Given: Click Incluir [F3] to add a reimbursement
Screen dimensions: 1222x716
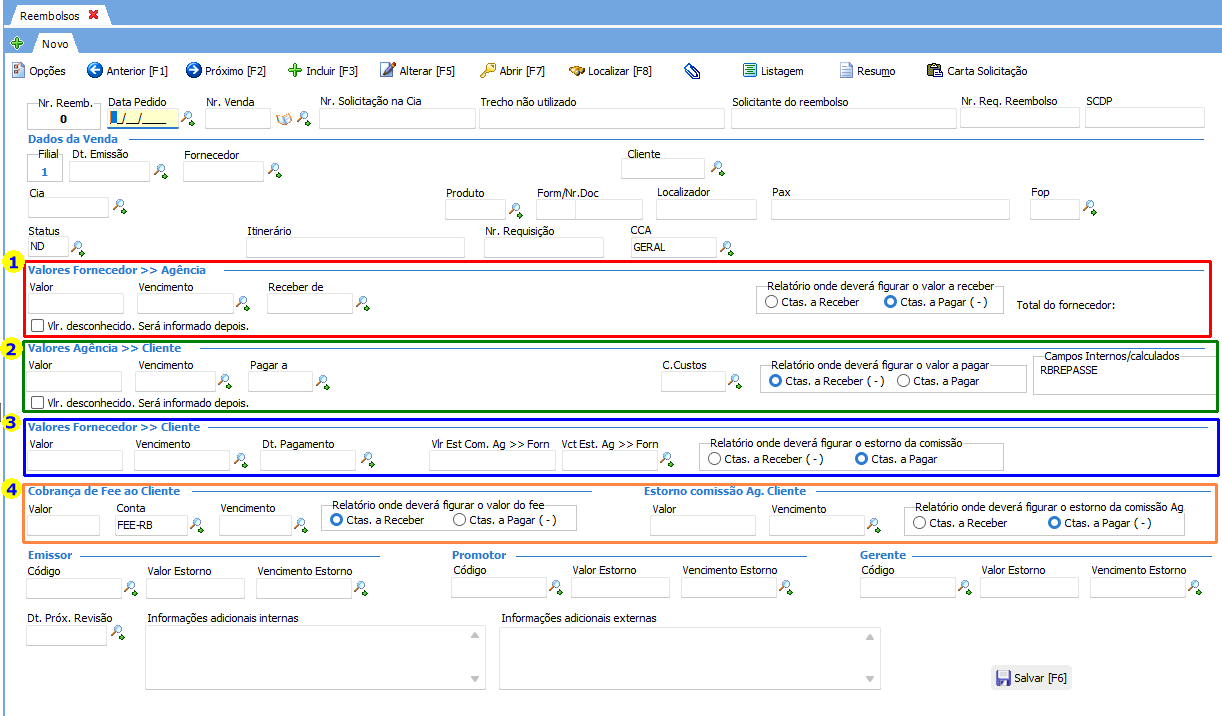Looking at the screenshot, I should coord(322,71).
